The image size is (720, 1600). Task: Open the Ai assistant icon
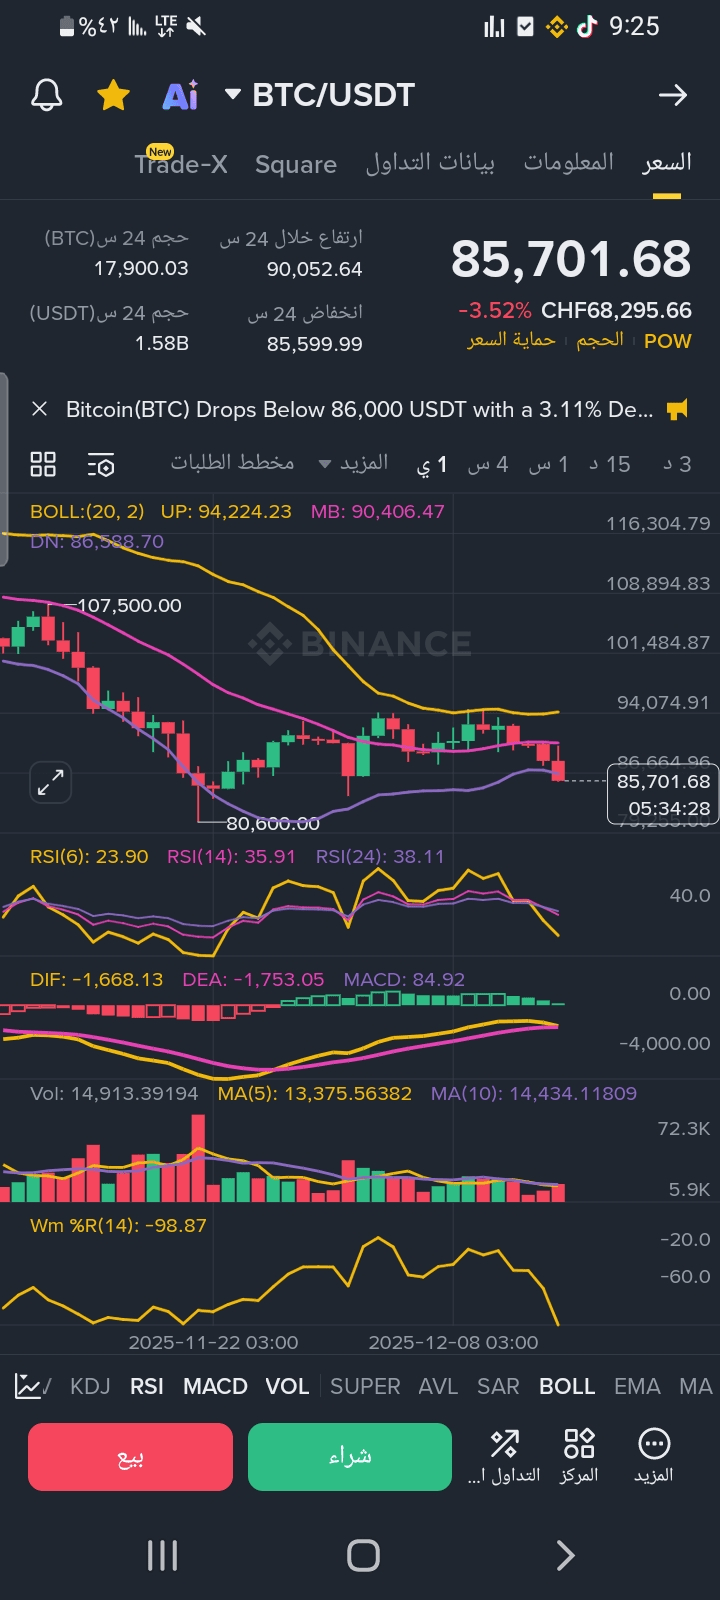[180, 95]
